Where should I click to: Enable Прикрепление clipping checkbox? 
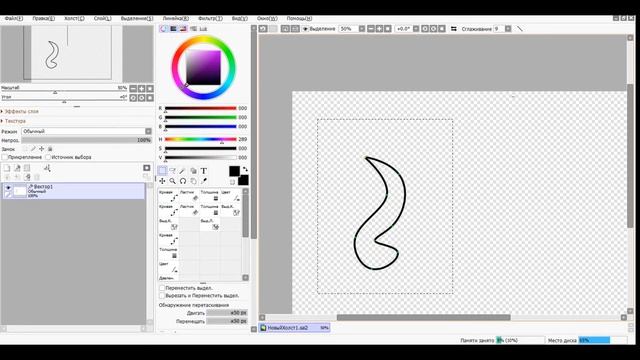point(4,157)
